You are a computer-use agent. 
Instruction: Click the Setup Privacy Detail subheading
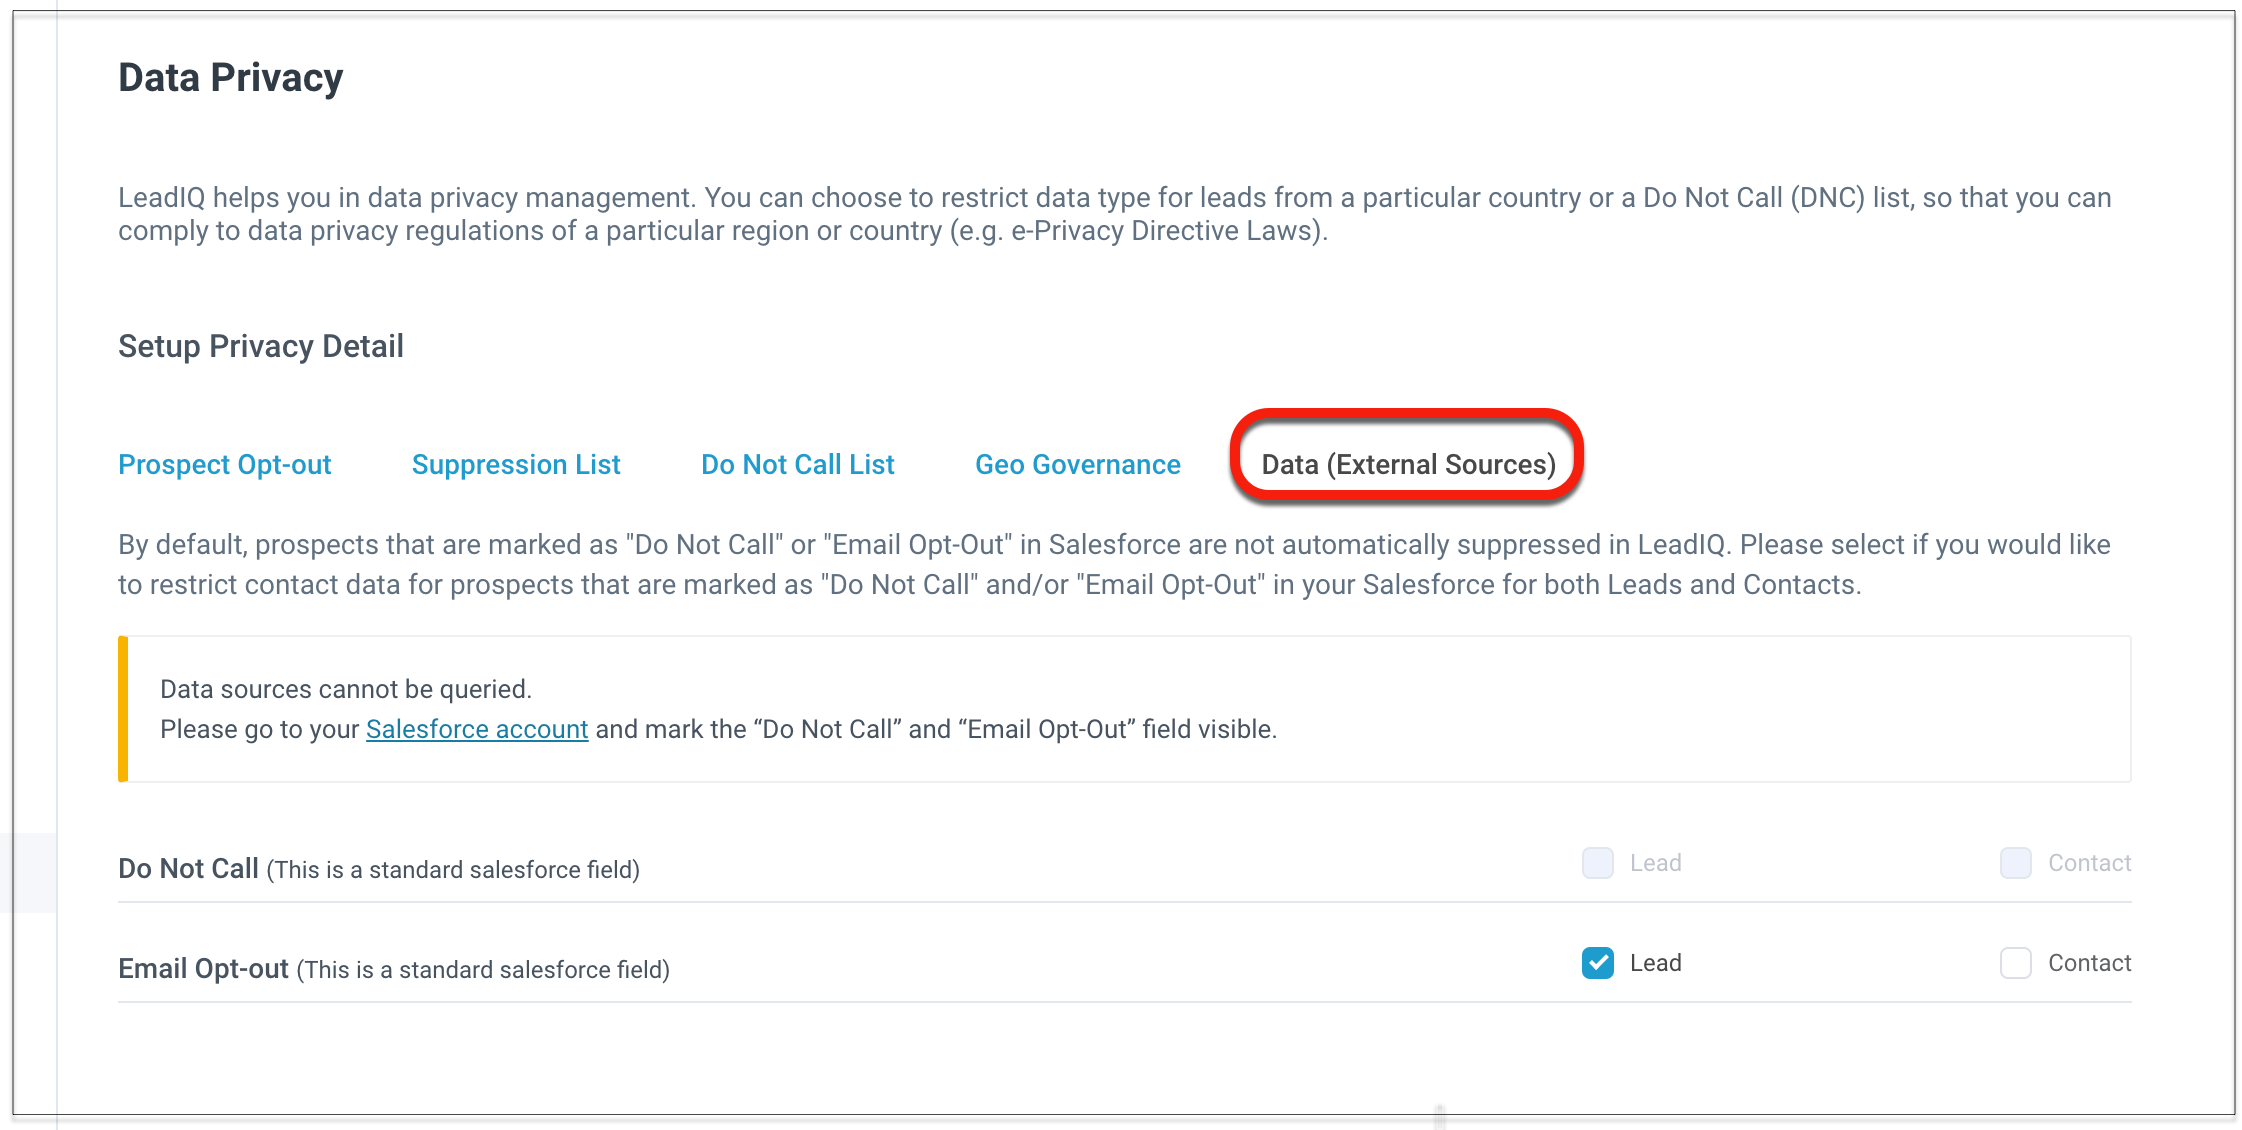pyautogui.click(x=261, y=346)
